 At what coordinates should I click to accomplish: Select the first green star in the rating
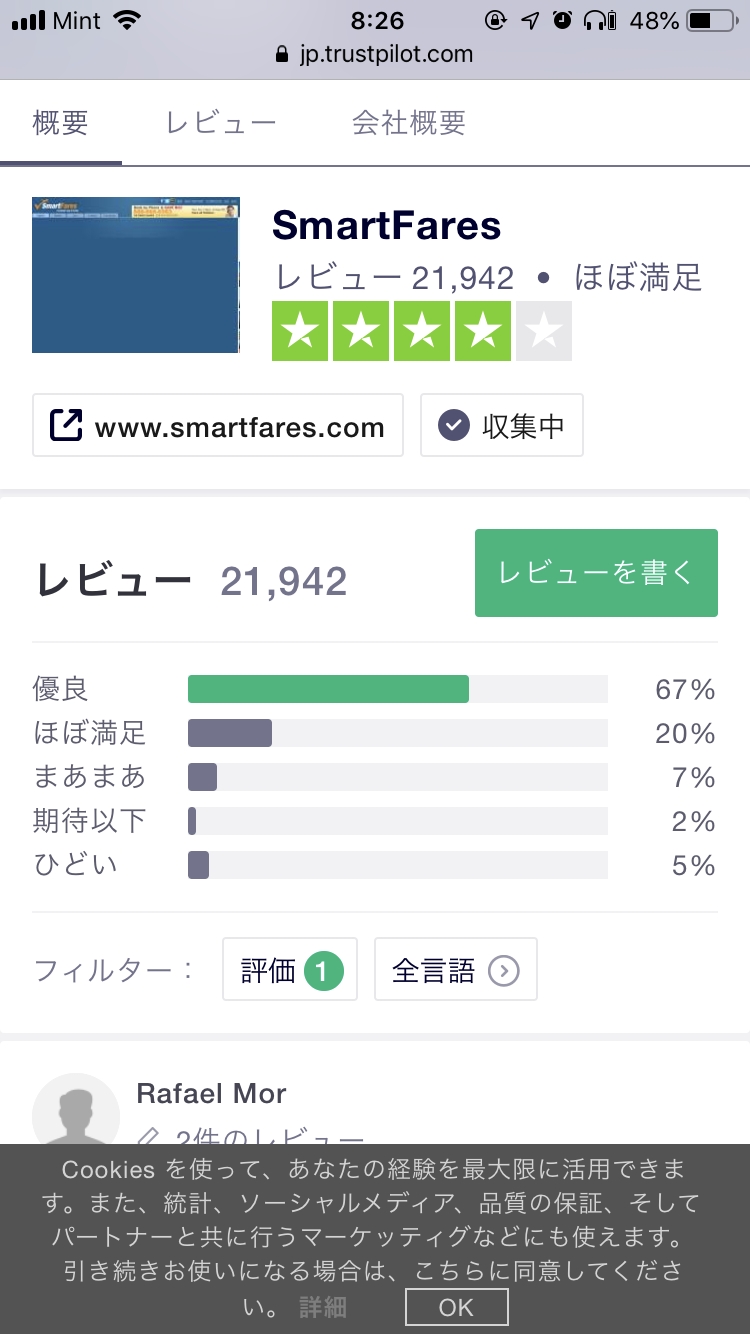click(x=301, y=330)
